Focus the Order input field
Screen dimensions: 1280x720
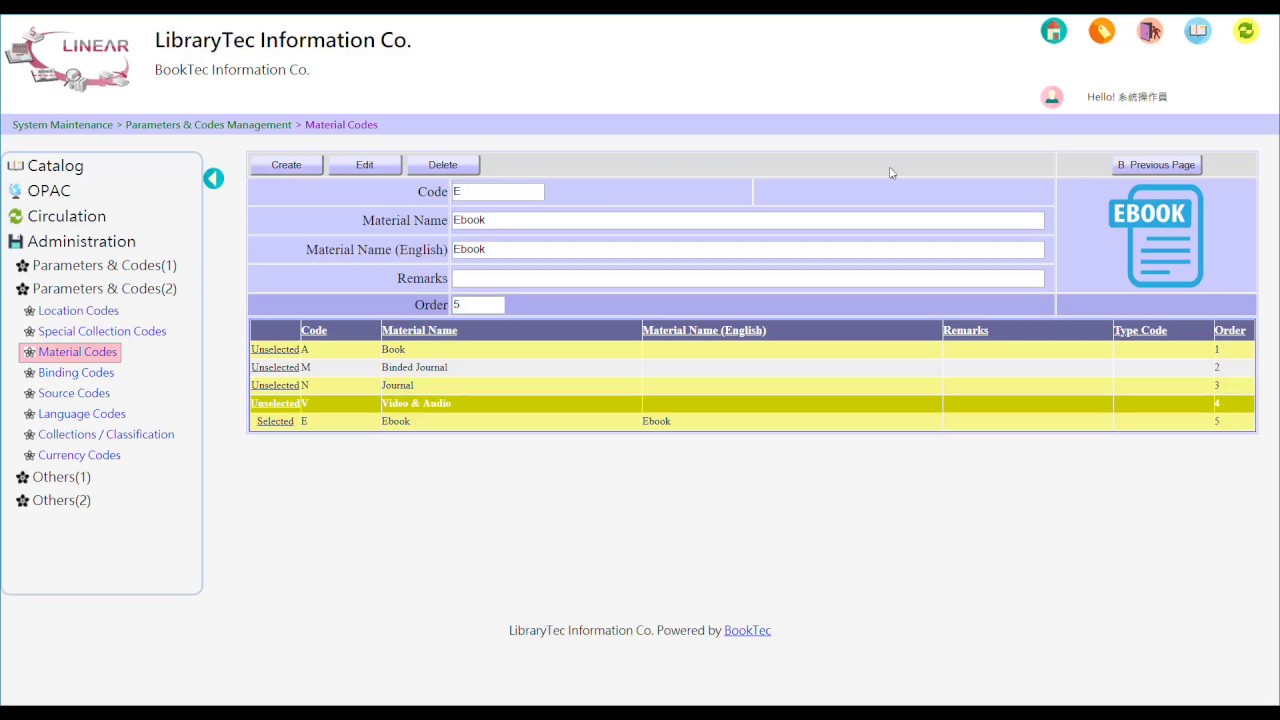pos(478,305)
